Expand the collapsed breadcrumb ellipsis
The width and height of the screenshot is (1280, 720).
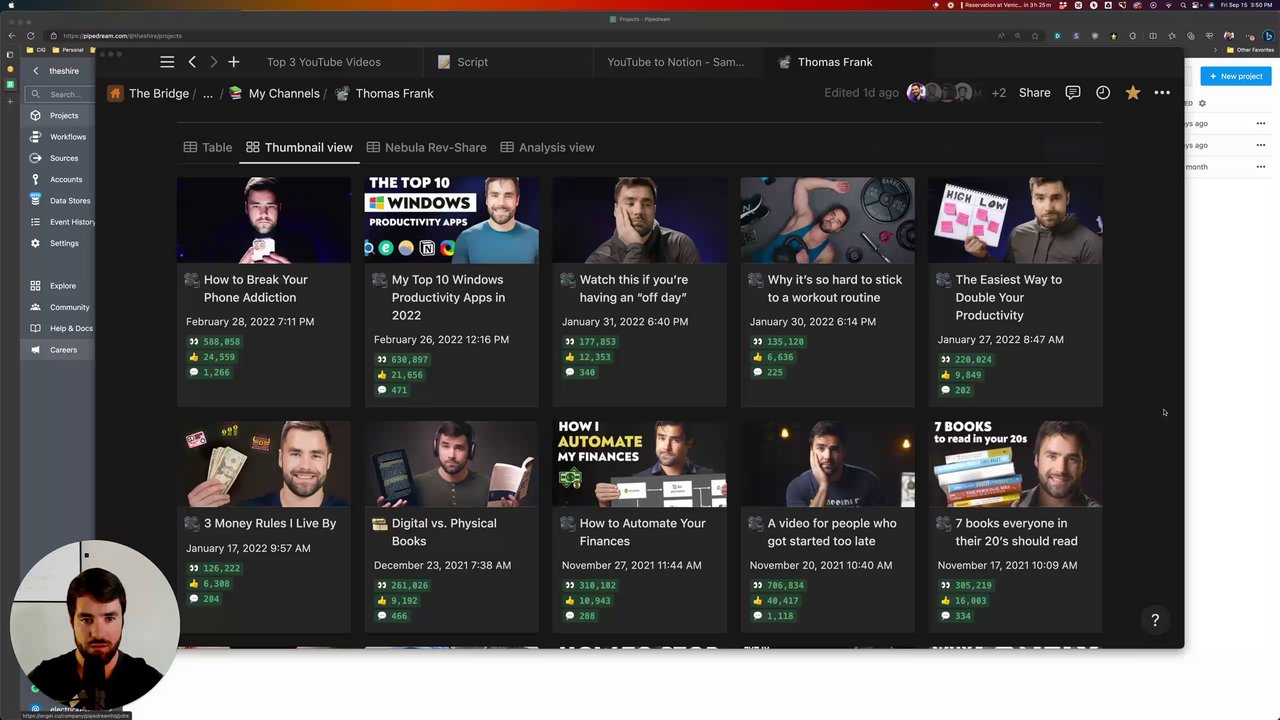tap(208, 93)
